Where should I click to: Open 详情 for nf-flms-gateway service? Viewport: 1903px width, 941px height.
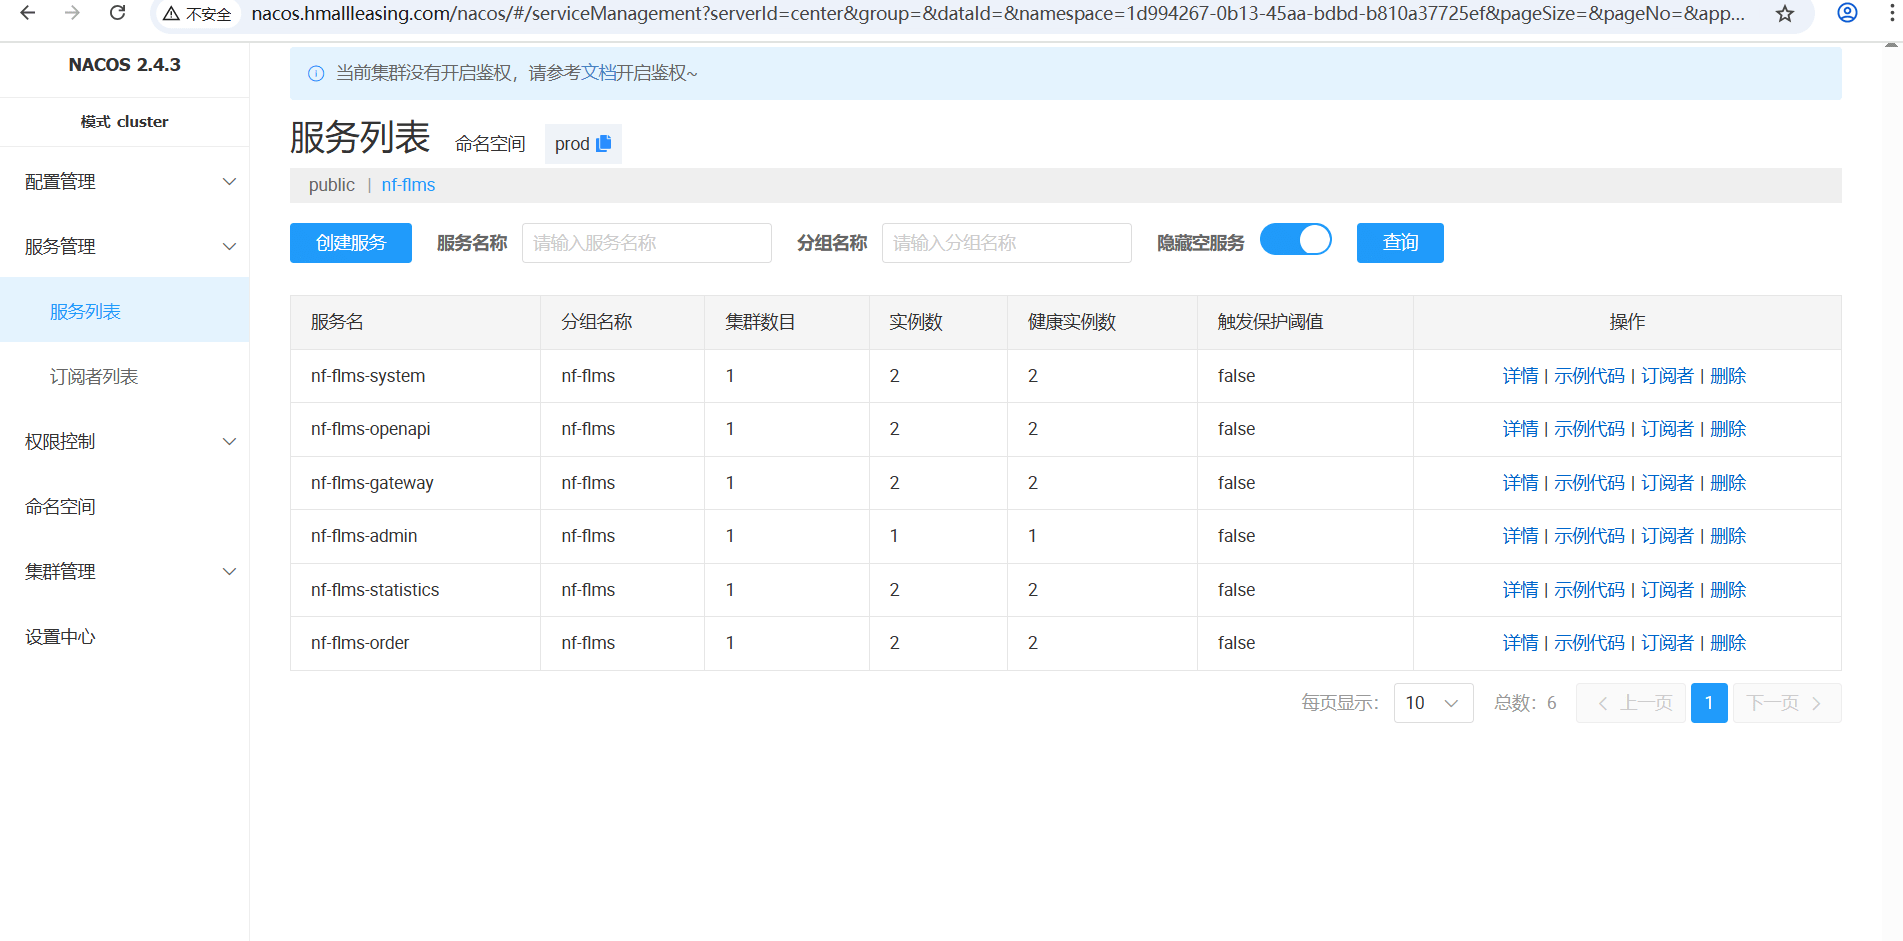[x=1519, y=483]
